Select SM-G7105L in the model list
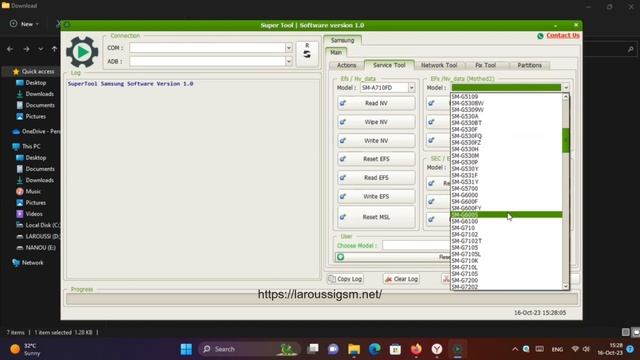Image resolution: width=640 pixels, height=360 pixels. coord(507,254)
